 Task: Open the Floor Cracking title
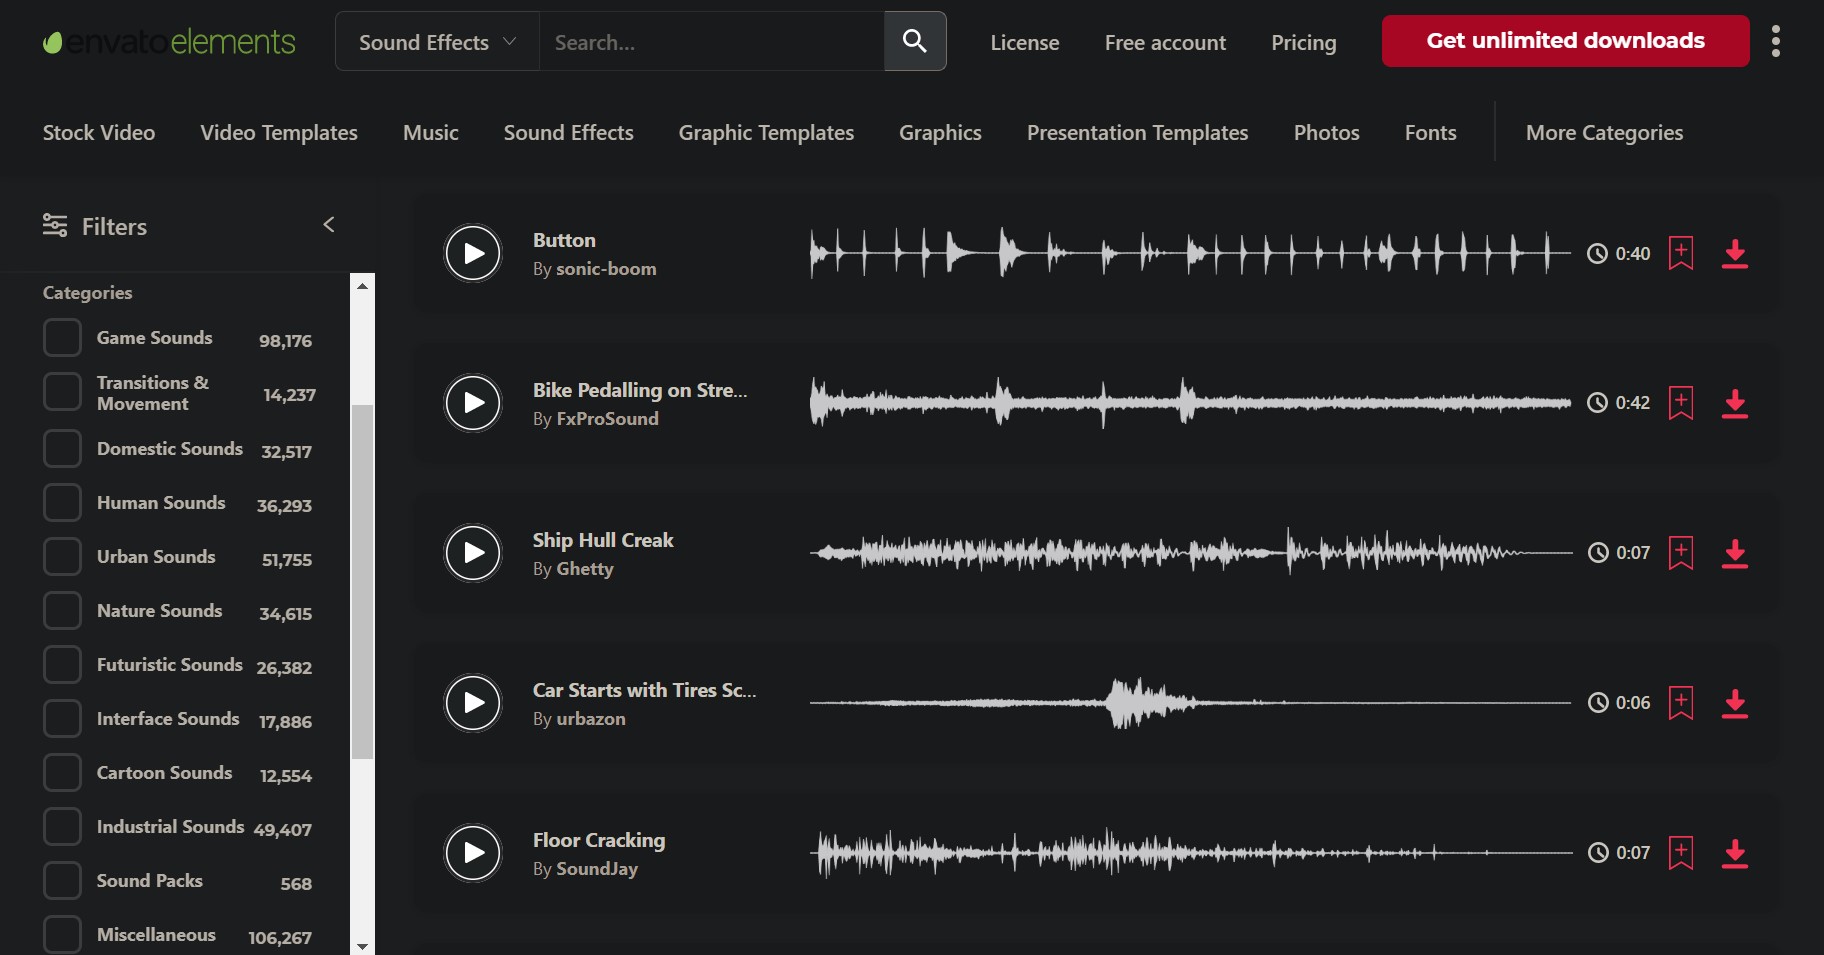(x=599, y=840)
